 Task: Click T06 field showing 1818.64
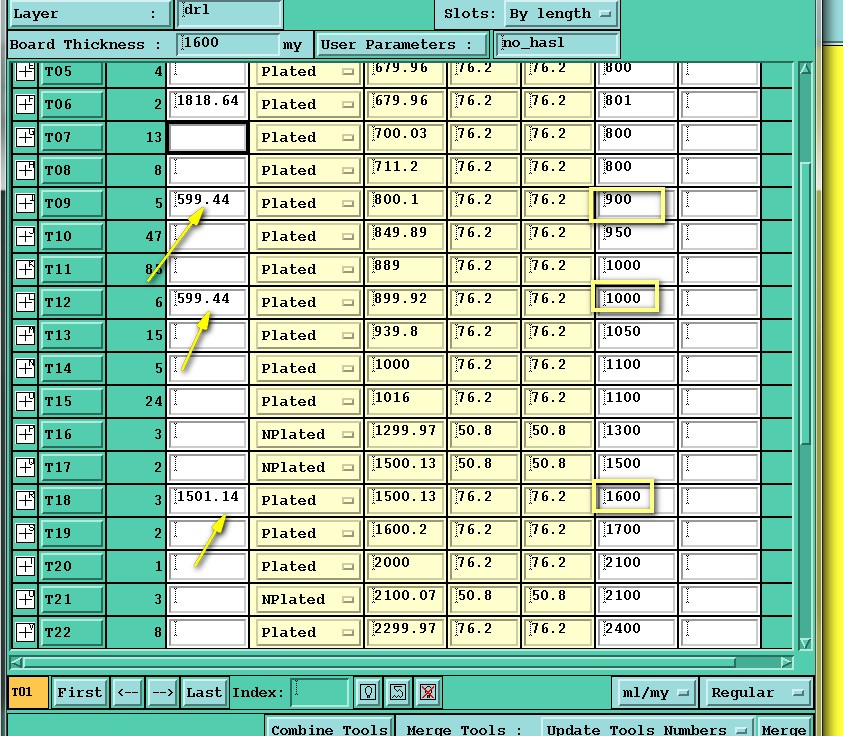(x=208, y=104)
